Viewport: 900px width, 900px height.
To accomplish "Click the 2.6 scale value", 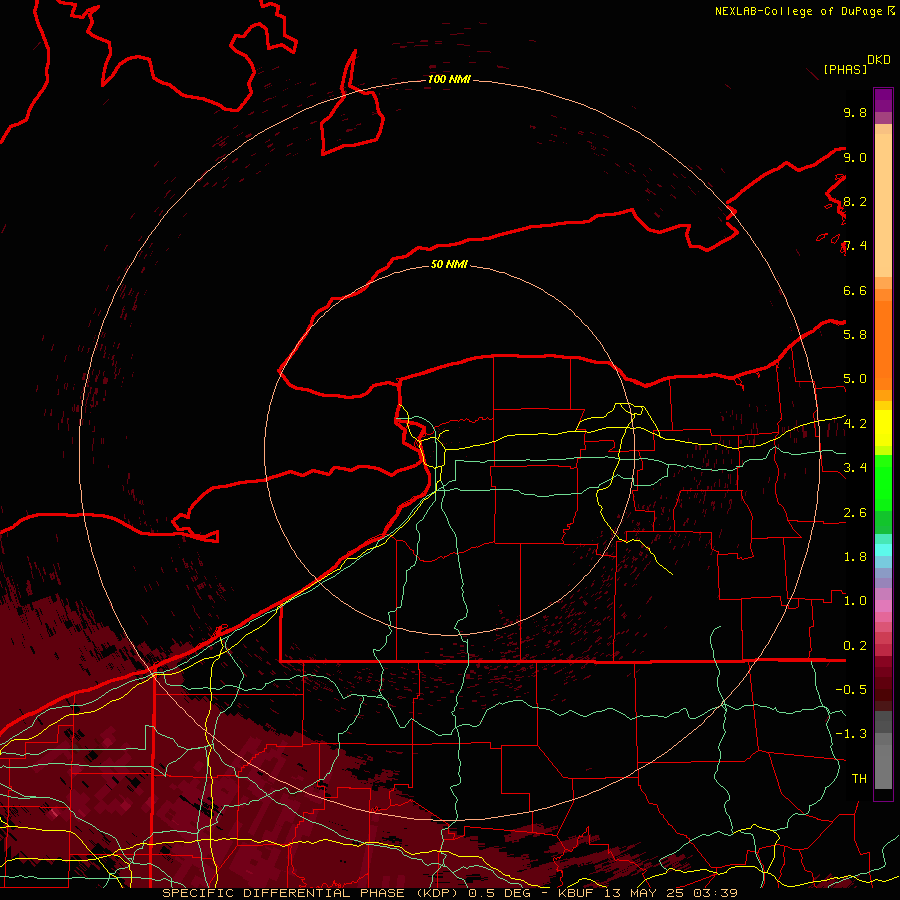I will 855,513.
